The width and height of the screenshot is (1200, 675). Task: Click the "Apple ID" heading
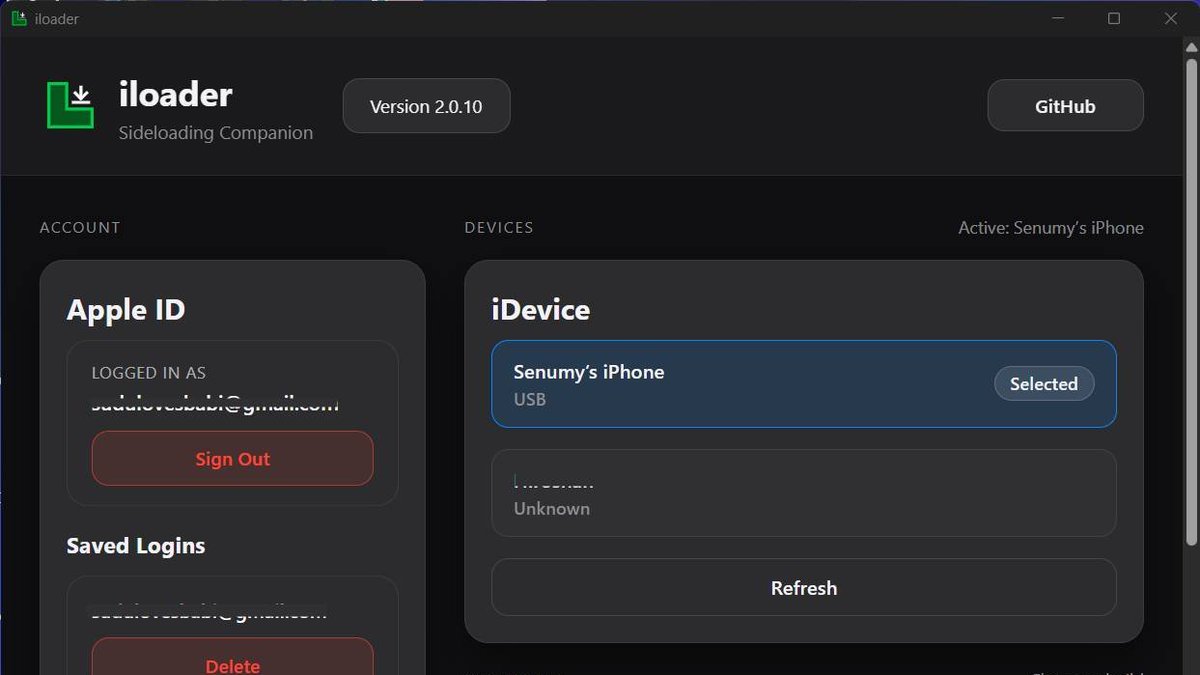126,310
